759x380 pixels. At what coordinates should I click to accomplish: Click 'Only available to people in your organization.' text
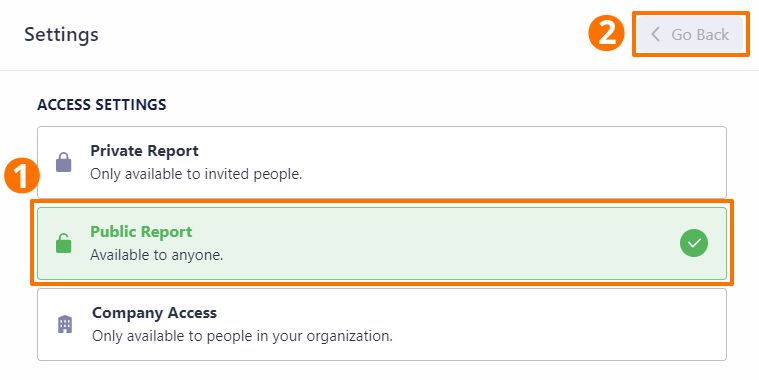coord(243,335)
